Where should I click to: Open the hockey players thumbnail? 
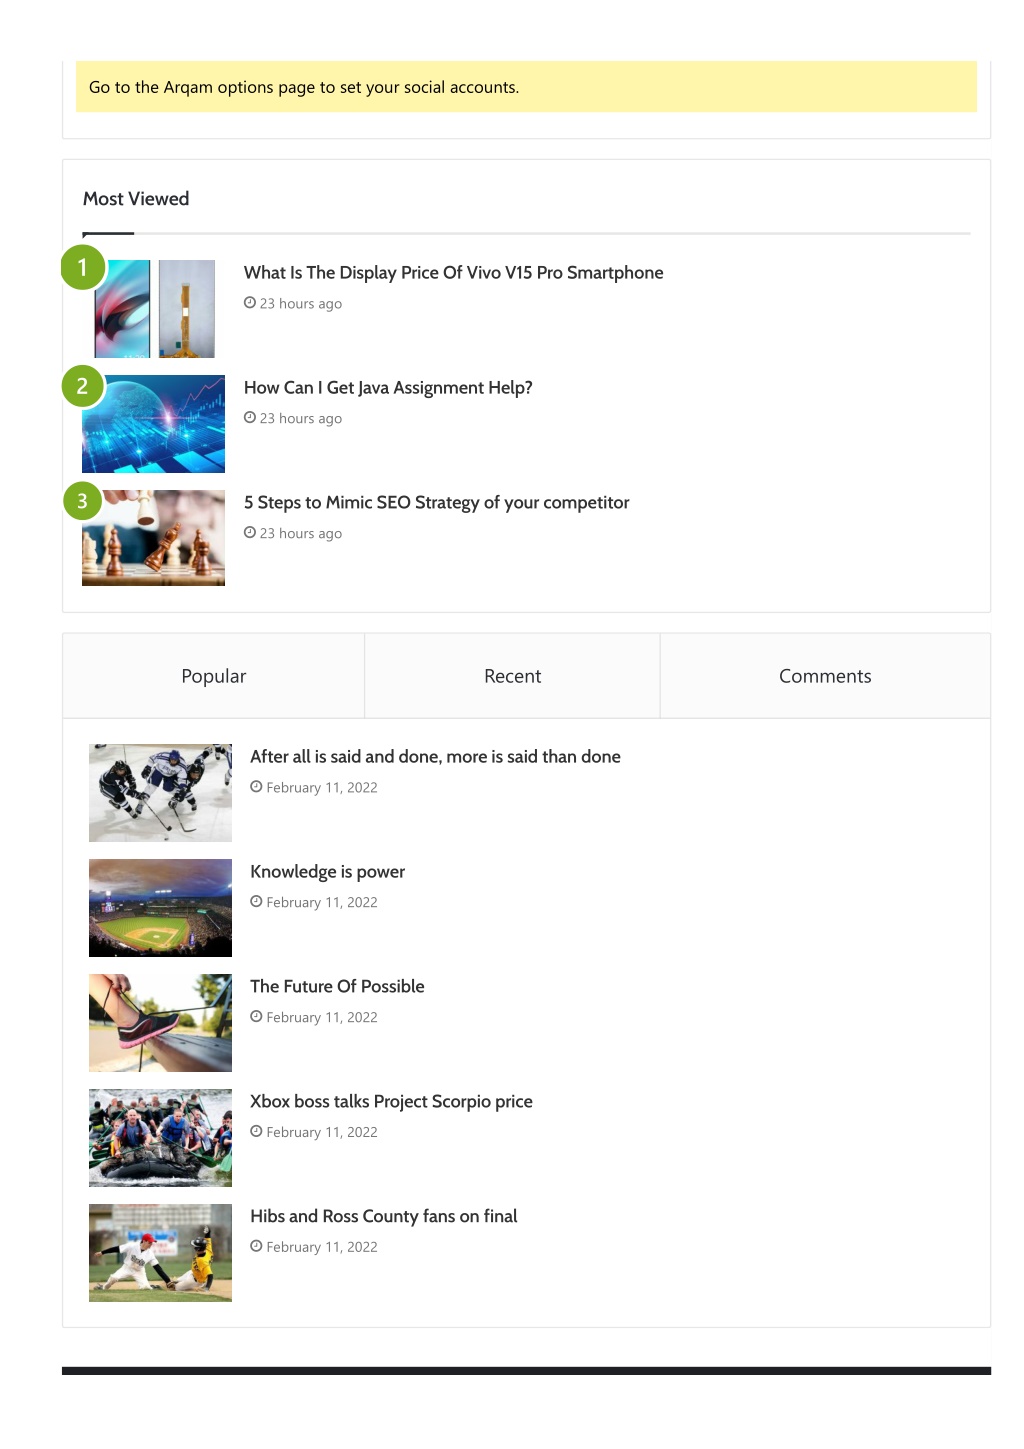point(160,793)
